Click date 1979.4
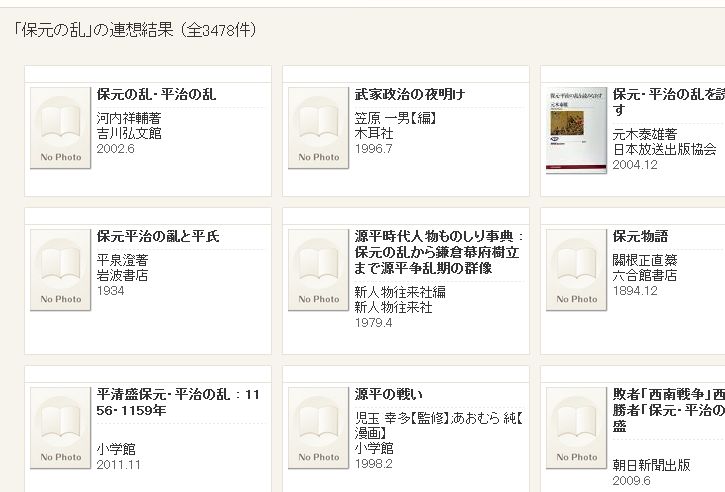Viewport: 725px width, 492px height. click(374, 322)
